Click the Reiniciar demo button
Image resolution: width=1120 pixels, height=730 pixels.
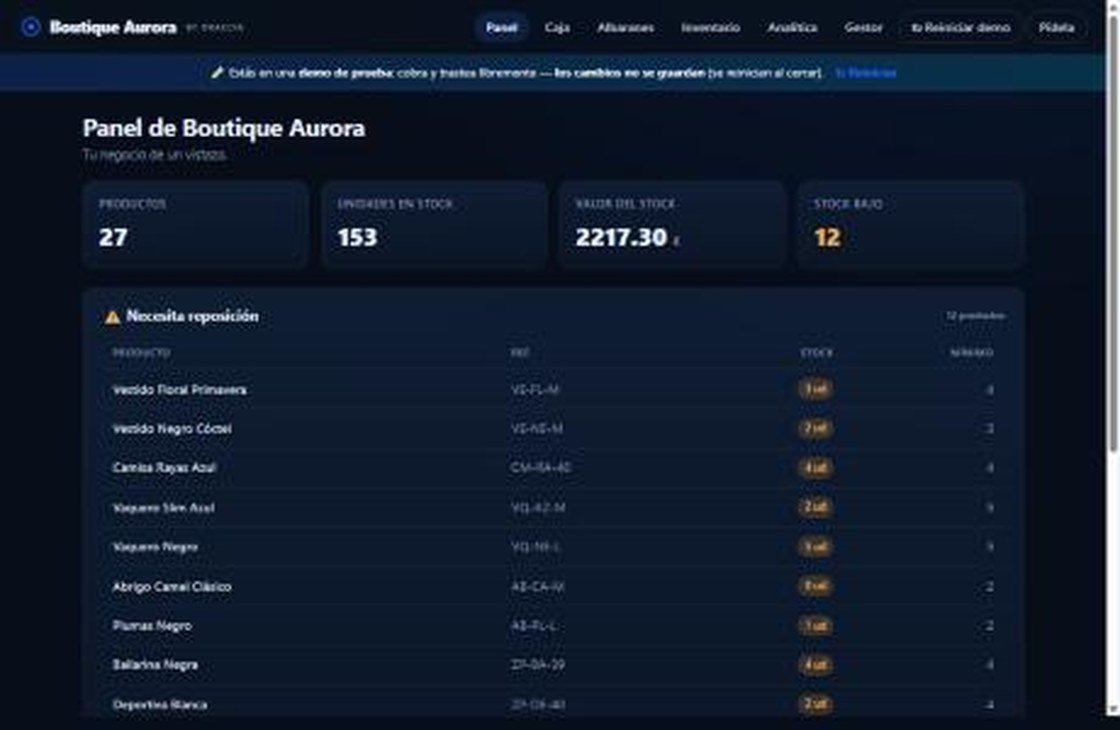tap(960, 28)
